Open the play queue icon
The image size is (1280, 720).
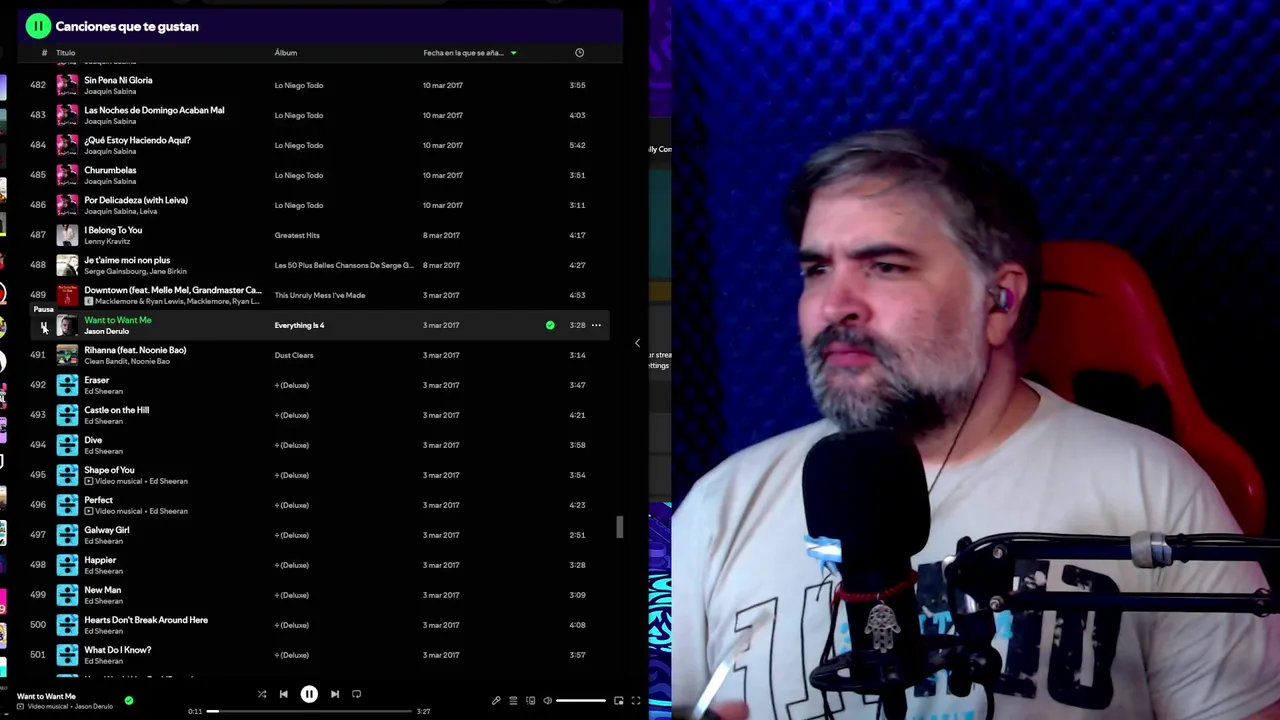(513, 701)
